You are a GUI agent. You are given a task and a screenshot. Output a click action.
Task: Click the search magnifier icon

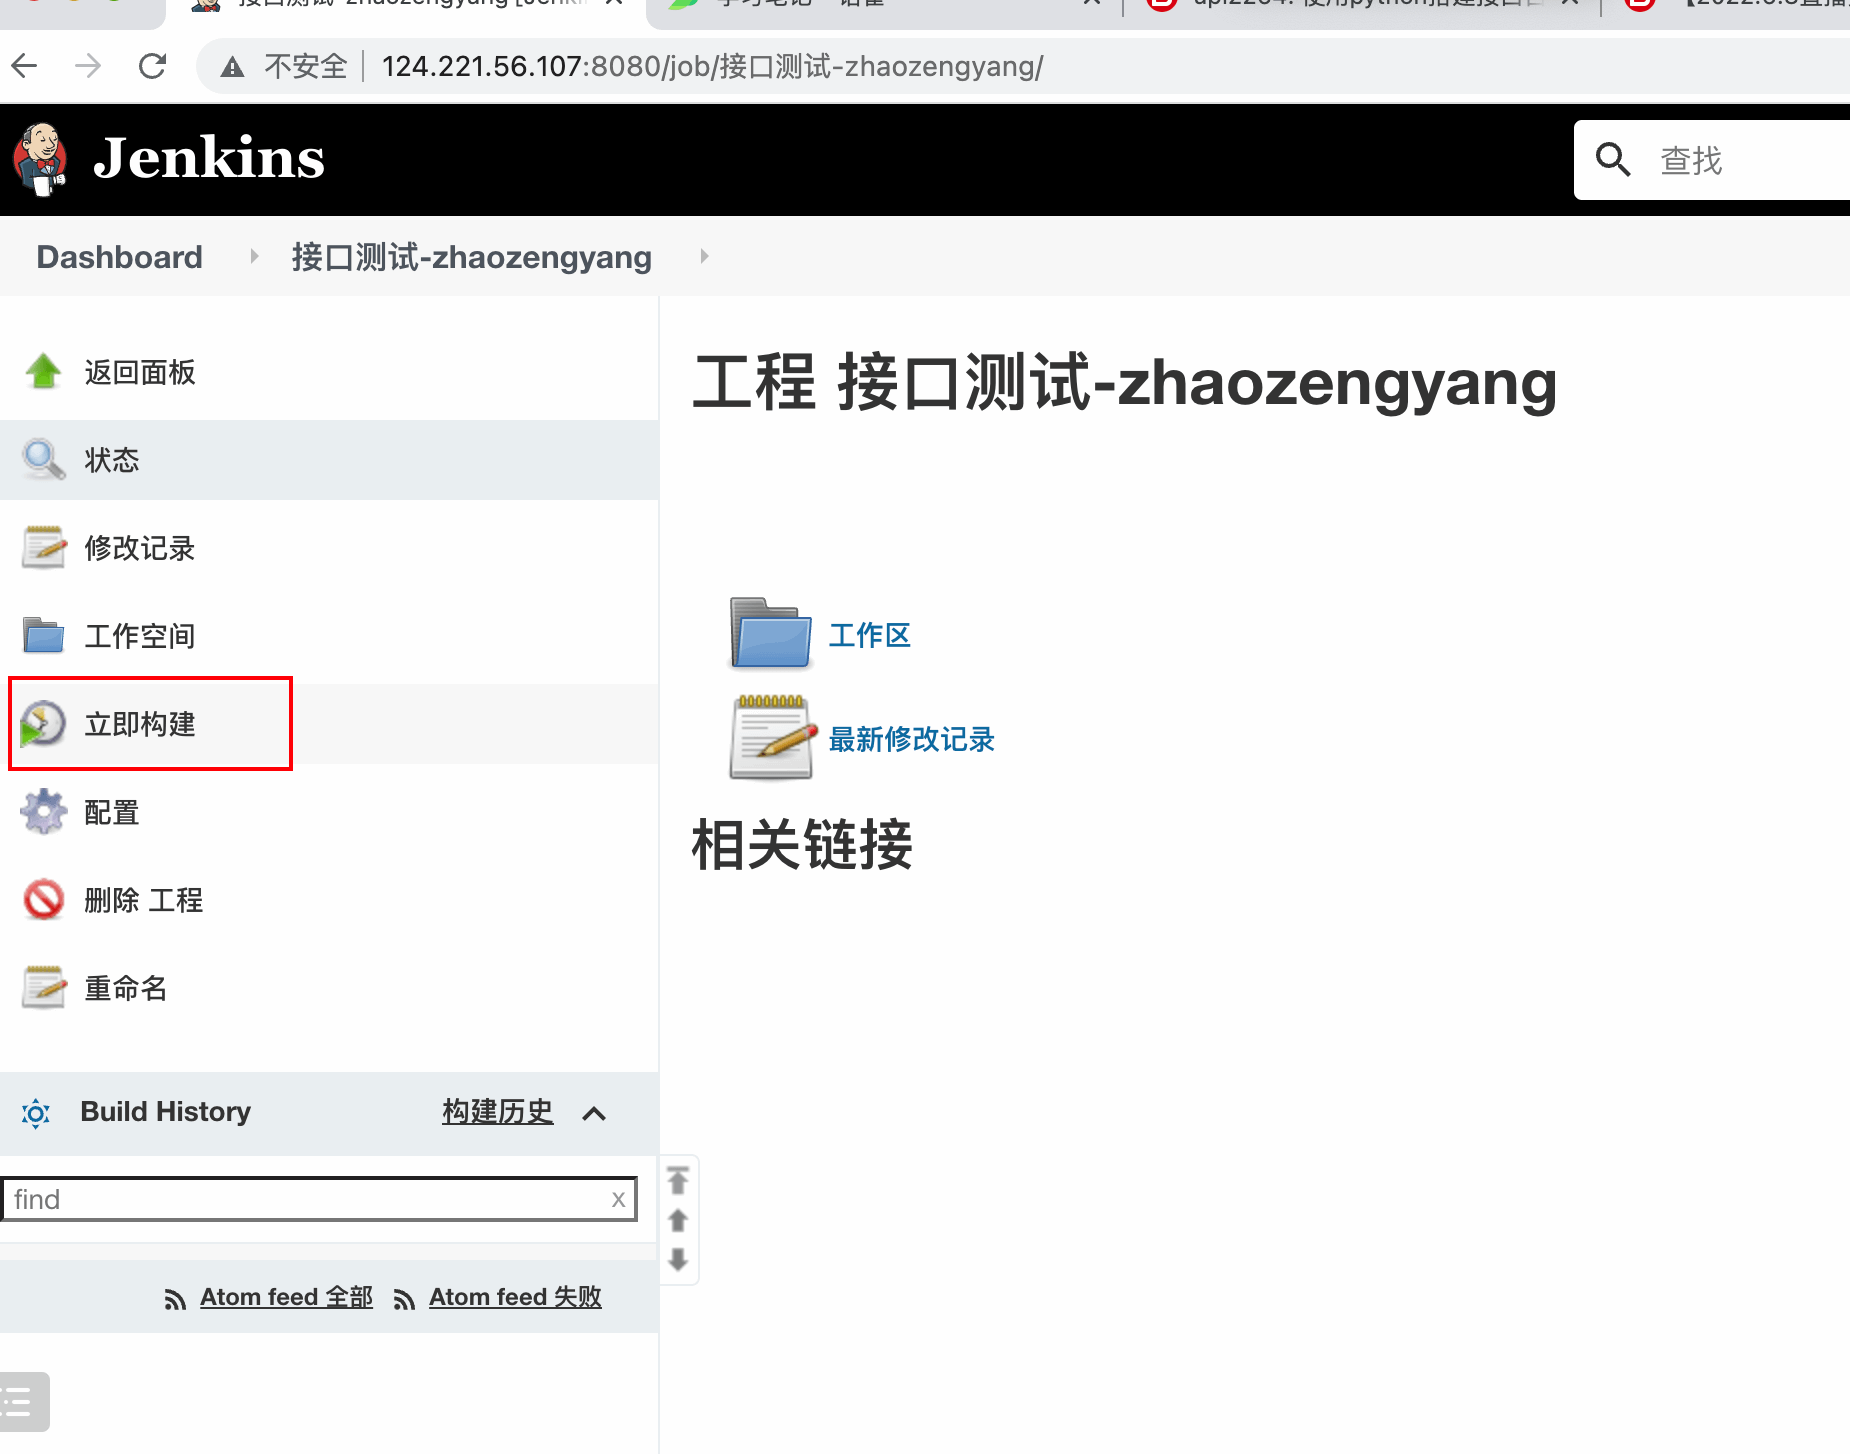[x=1612, y=159]
